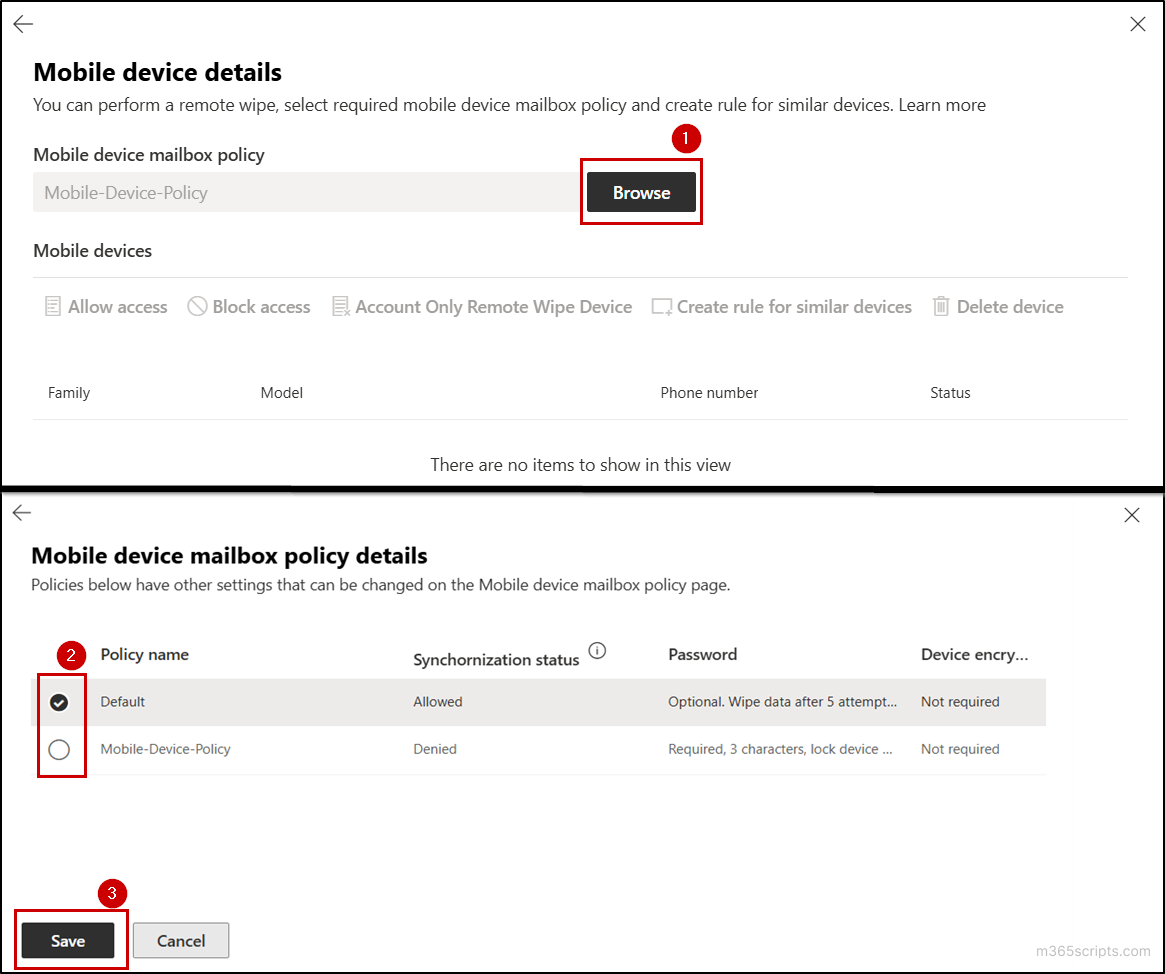Close the Mobile device details panel
The image size is (1165, 974).
[x=1137, y=23]
